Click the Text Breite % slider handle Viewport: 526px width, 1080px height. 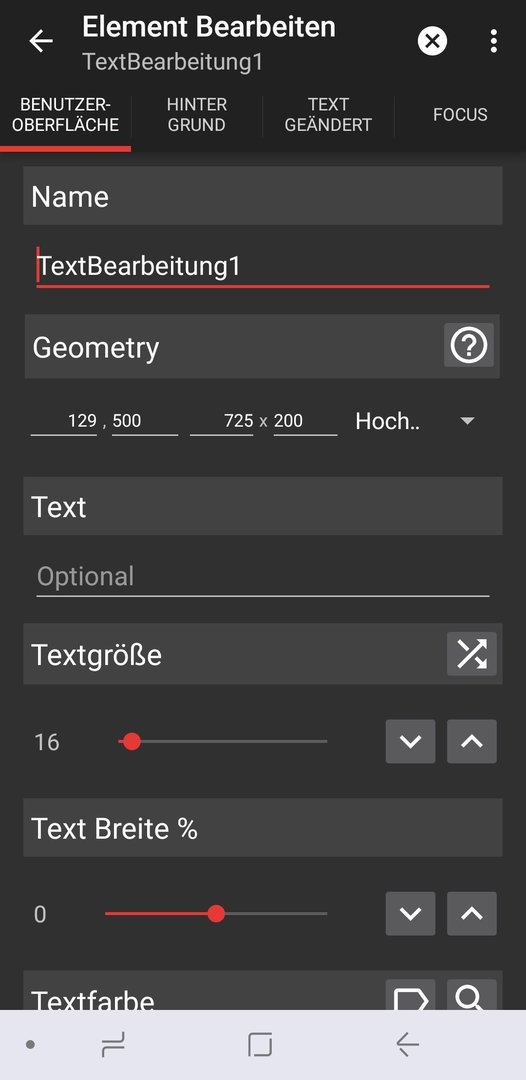(x=216, y=913)
